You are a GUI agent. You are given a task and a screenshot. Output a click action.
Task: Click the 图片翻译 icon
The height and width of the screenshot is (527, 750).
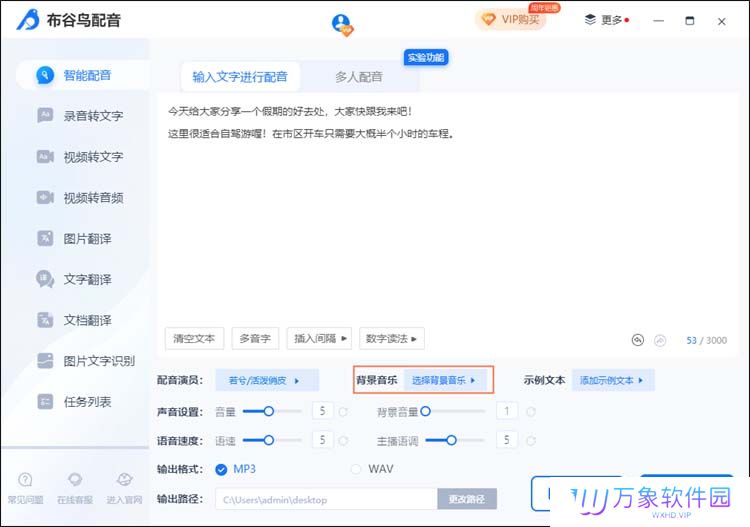[x=45, y=238]
